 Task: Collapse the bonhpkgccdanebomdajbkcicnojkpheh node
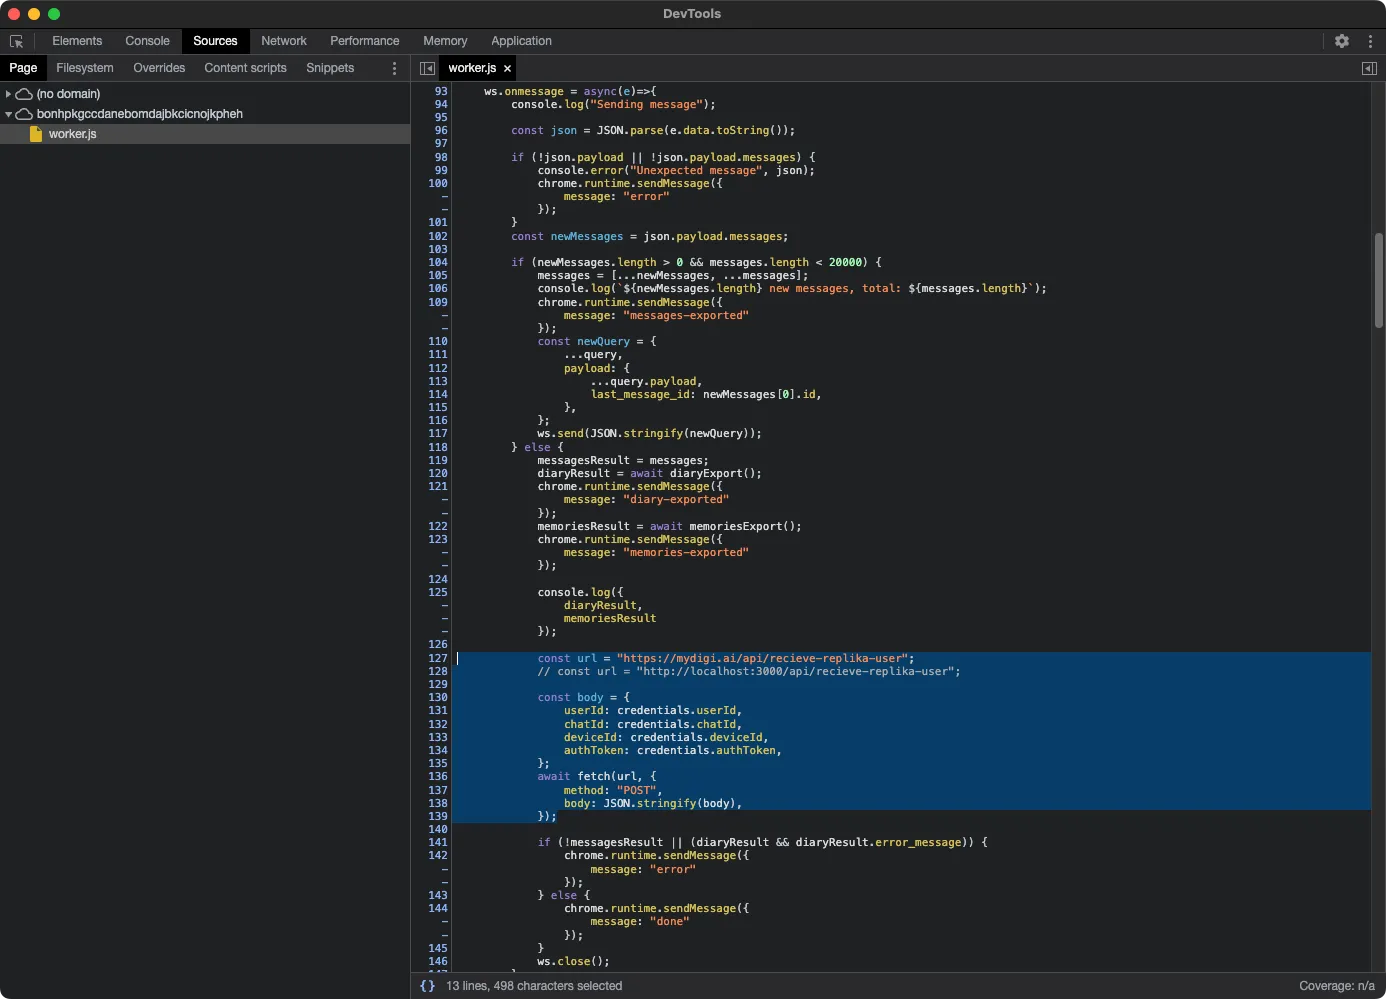8,114
